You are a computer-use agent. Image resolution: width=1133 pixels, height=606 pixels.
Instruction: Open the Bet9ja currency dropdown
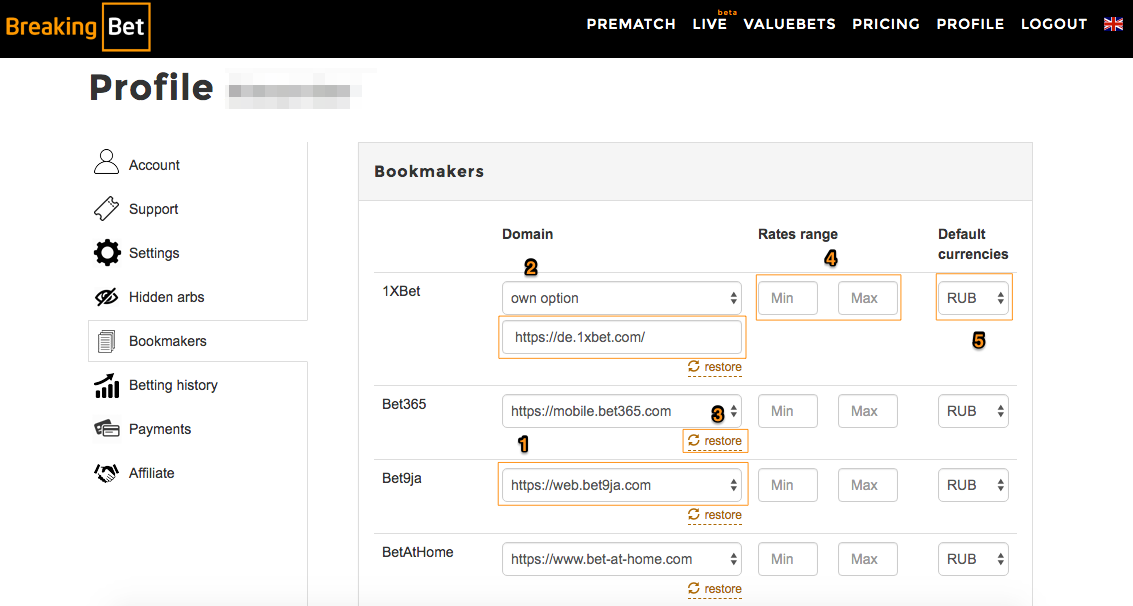[x=973, y=485]
